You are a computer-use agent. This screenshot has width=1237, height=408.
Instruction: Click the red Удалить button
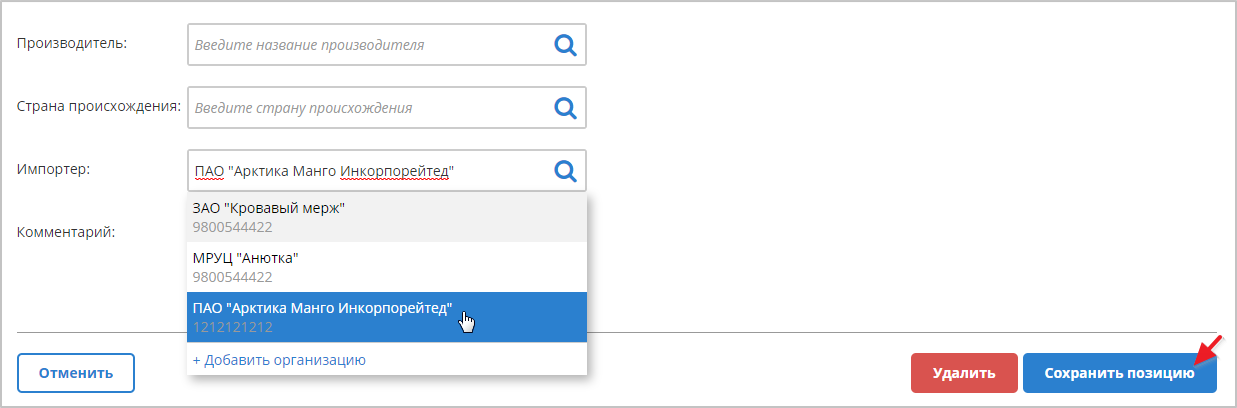click(x=964, y=373)
